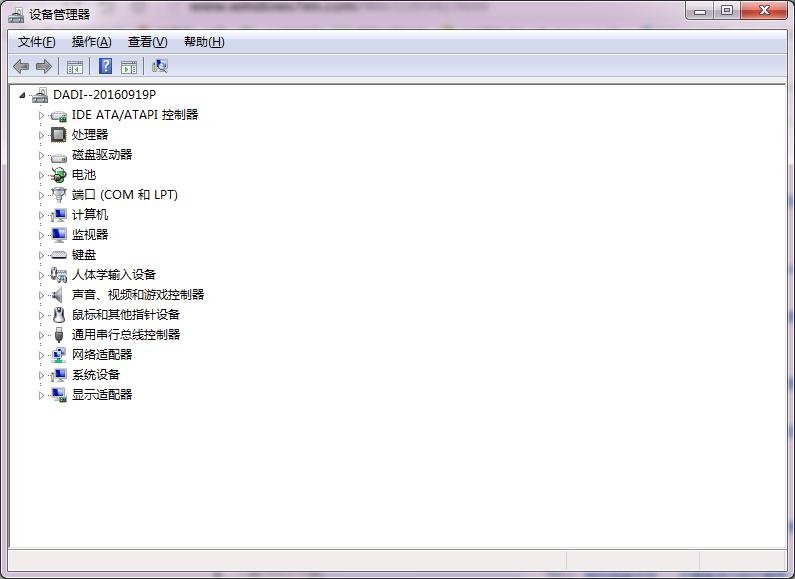Image resolution: width=795 pixels, height=579 pixels.
Task: Select the 处理器 label
Action: pyautogui.click(x=90, y=135)
